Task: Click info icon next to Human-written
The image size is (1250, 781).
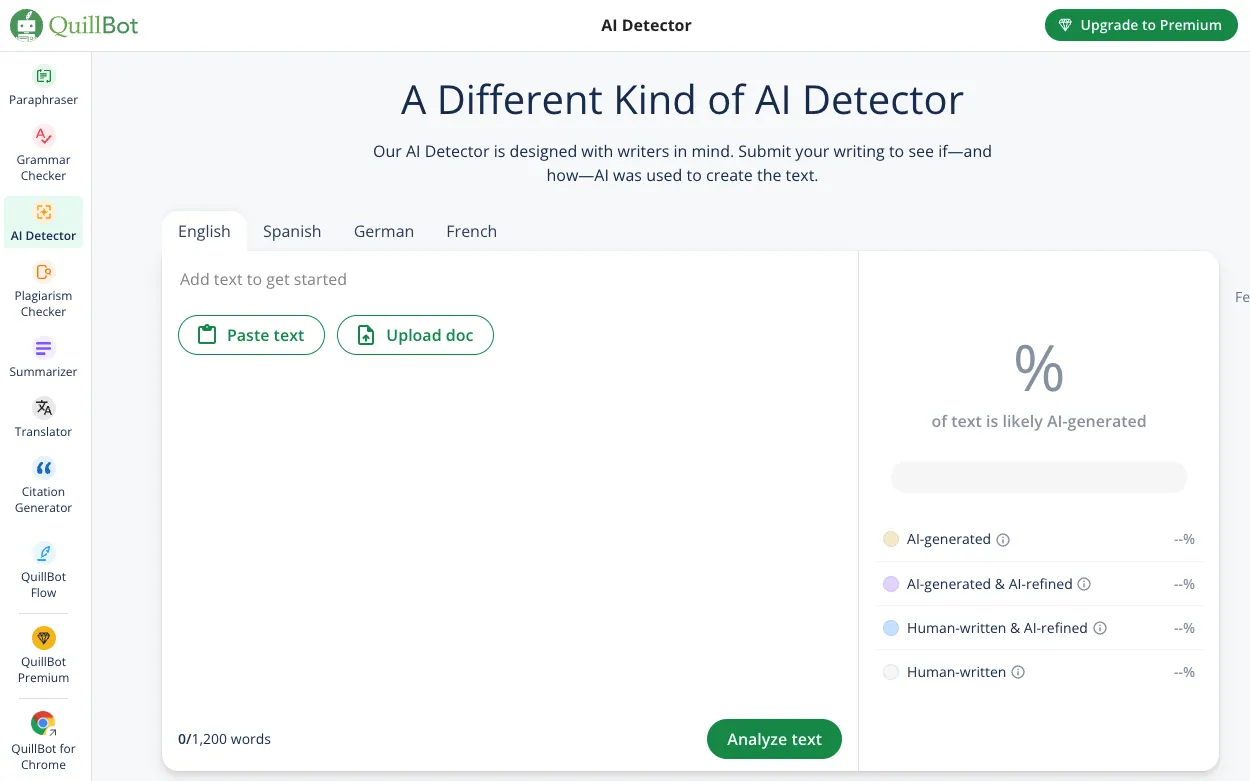Action: (1018, 672)
